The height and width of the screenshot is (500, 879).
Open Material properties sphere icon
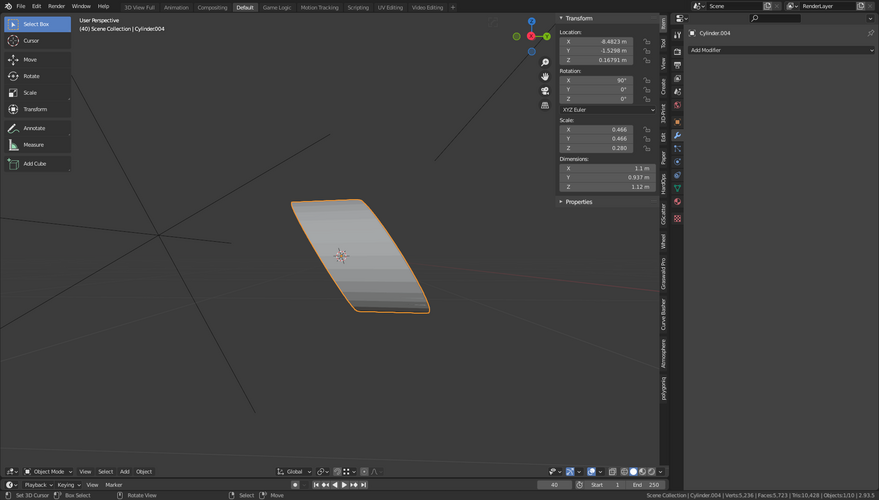click(x=677, y=202)
